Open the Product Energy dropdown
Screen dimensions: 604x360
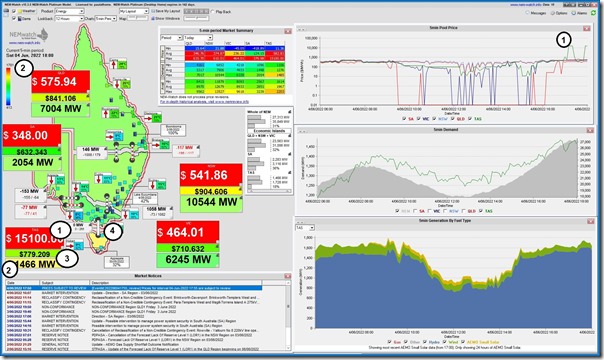[x=69, y=12]
